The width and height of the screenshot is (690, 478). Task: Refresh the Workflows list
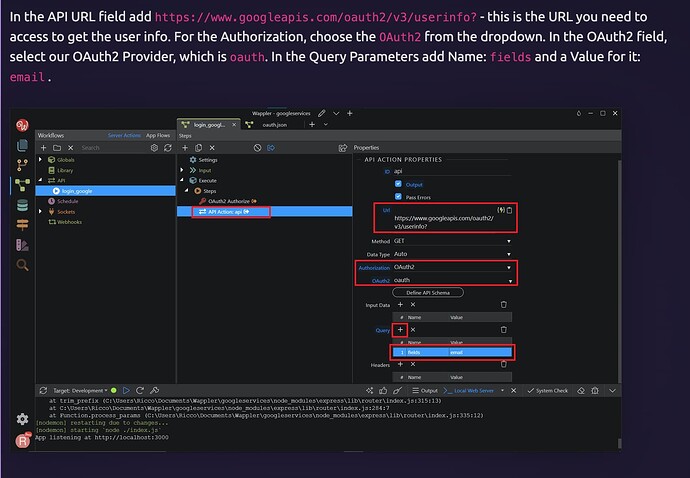coord(168,148)
